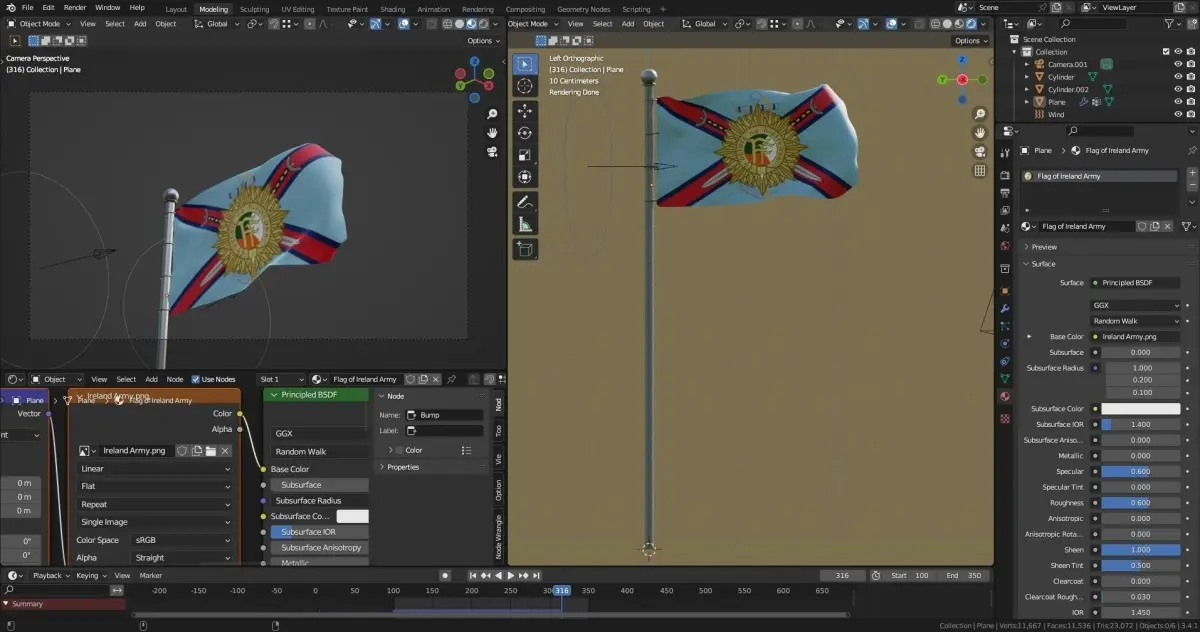Click pan hand icon in left camera viewport
The image size is (1200, 632).
(x=492, y=133)
